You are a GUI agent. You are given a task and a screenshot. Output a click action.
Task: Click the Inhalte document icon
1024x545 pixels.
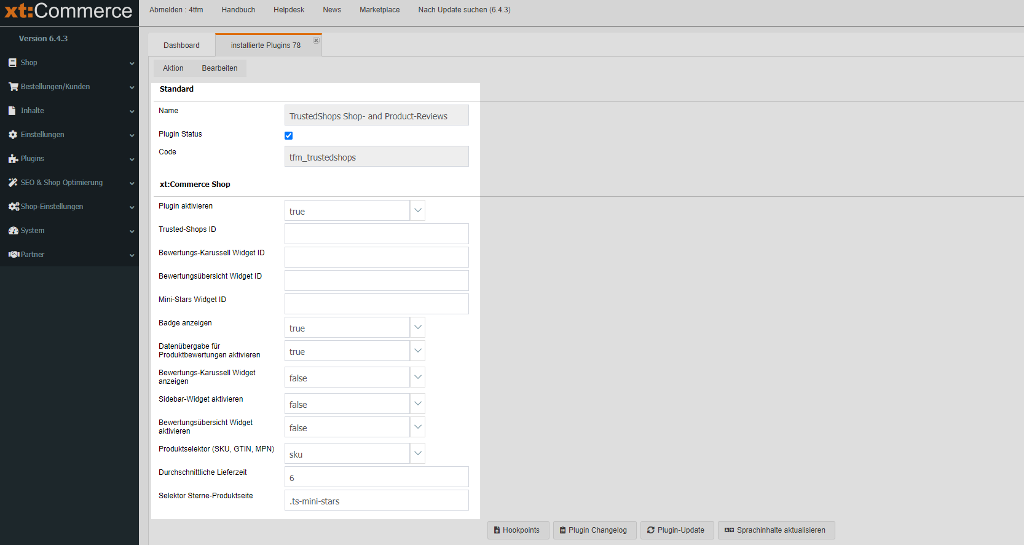12,110
